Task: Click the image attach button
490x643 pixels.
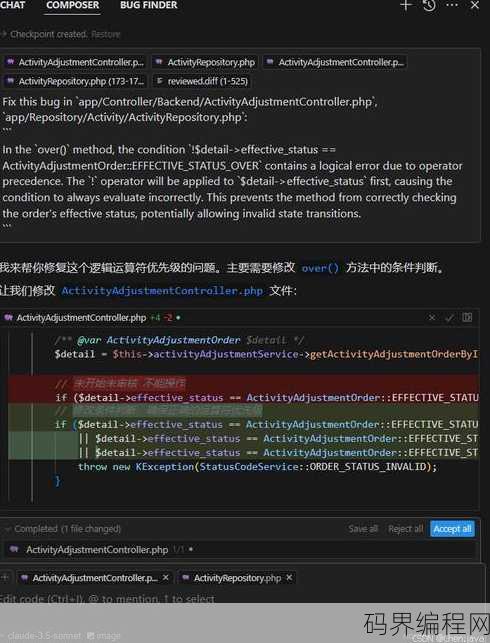Action: pos(104,636)
